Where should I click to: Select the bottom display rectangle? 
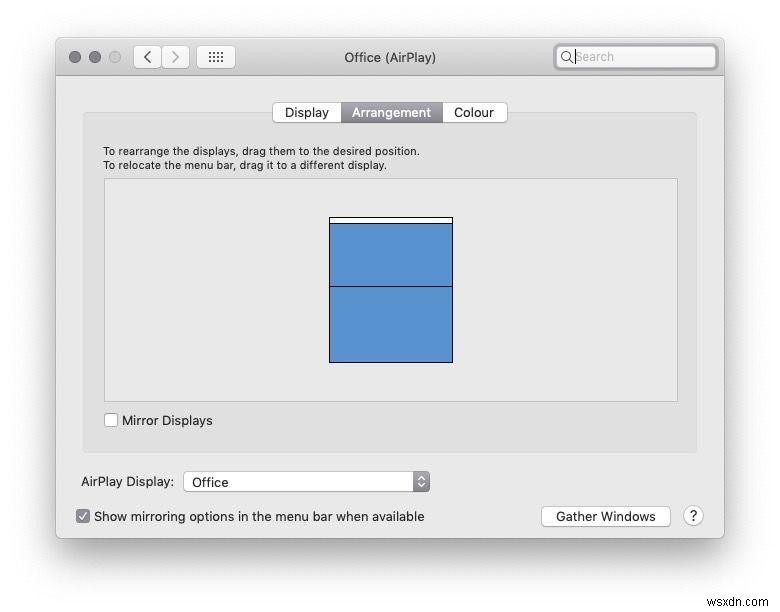tap(391, 324)
